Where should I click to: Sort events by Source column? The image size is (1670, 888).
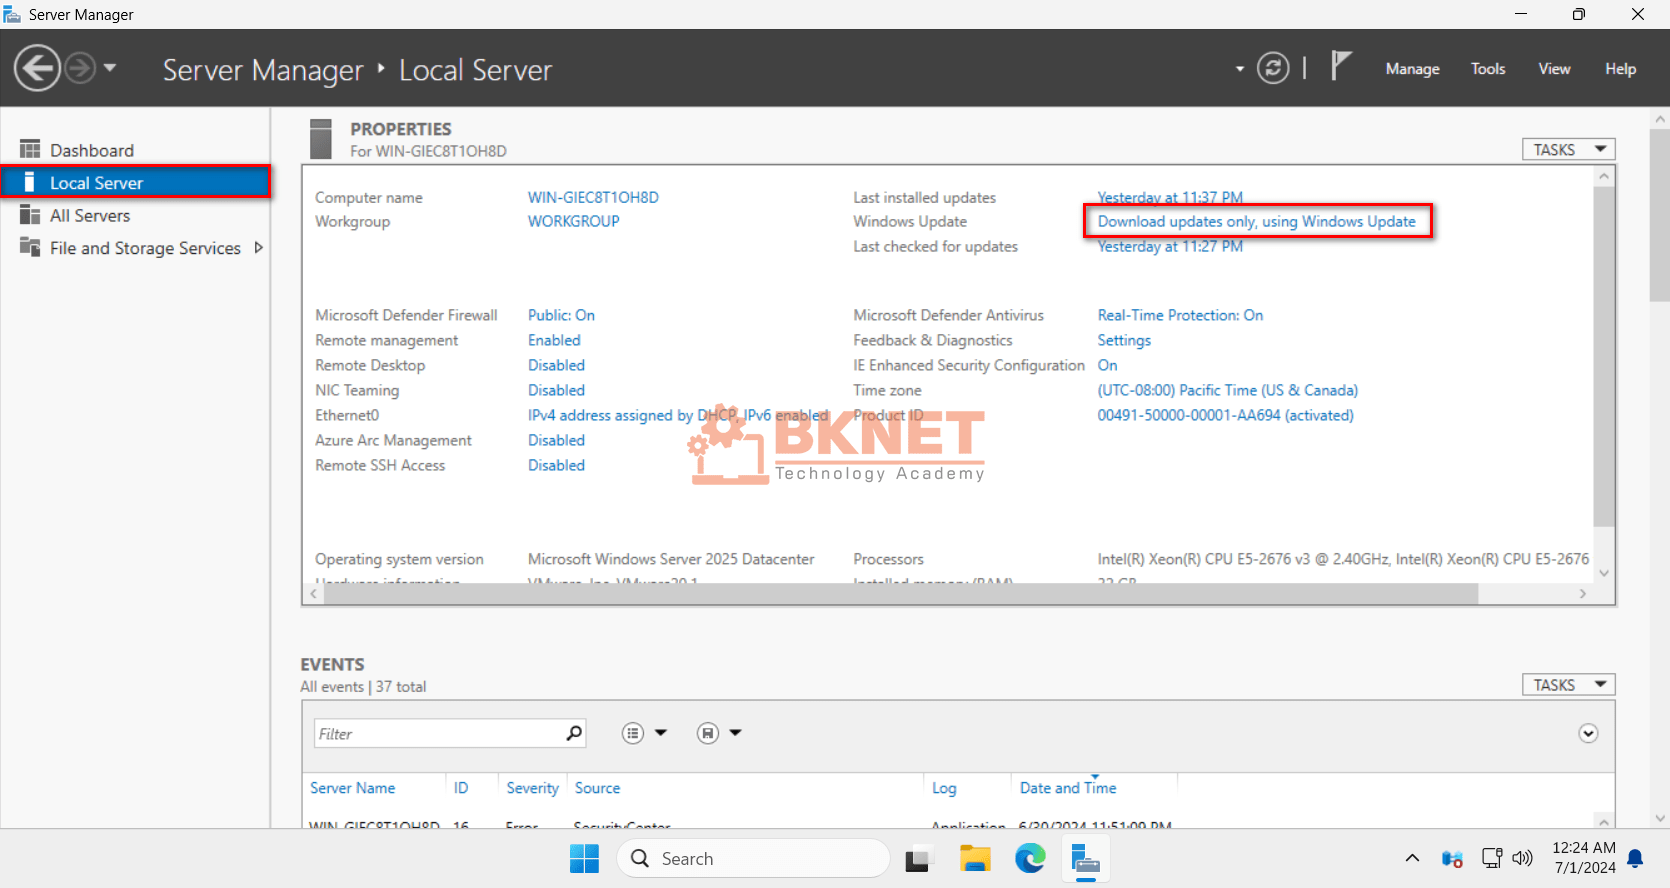(597, 788)
